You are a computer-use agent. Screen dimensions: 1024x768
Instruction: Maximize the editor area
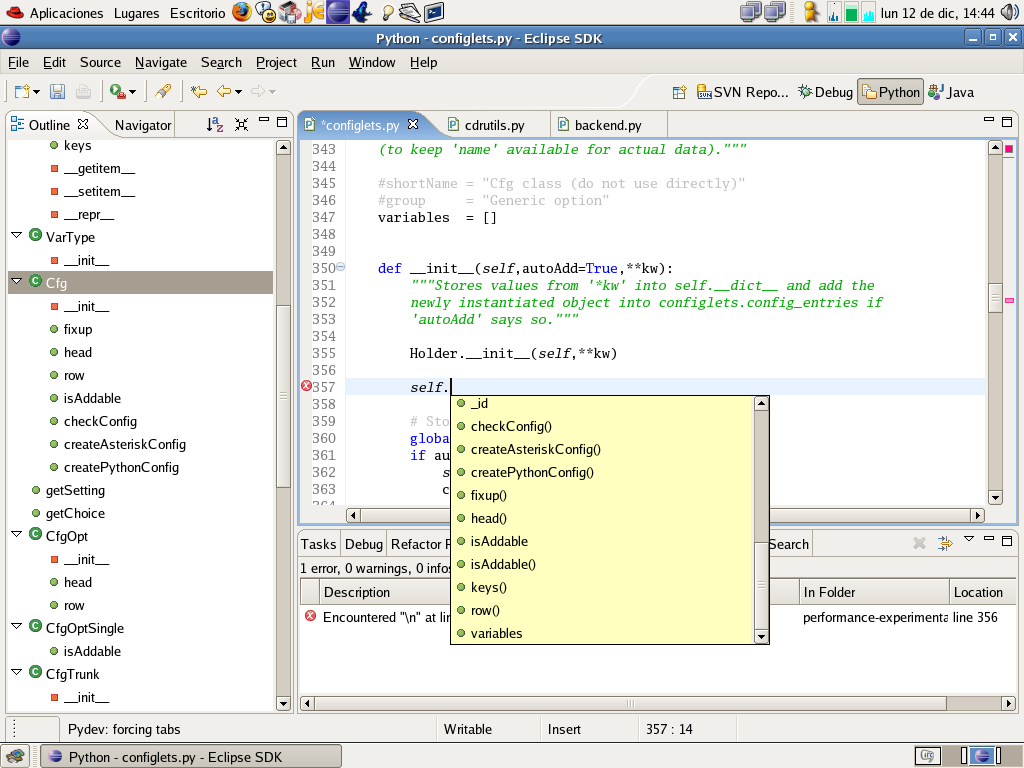[x=1007, y=122]
